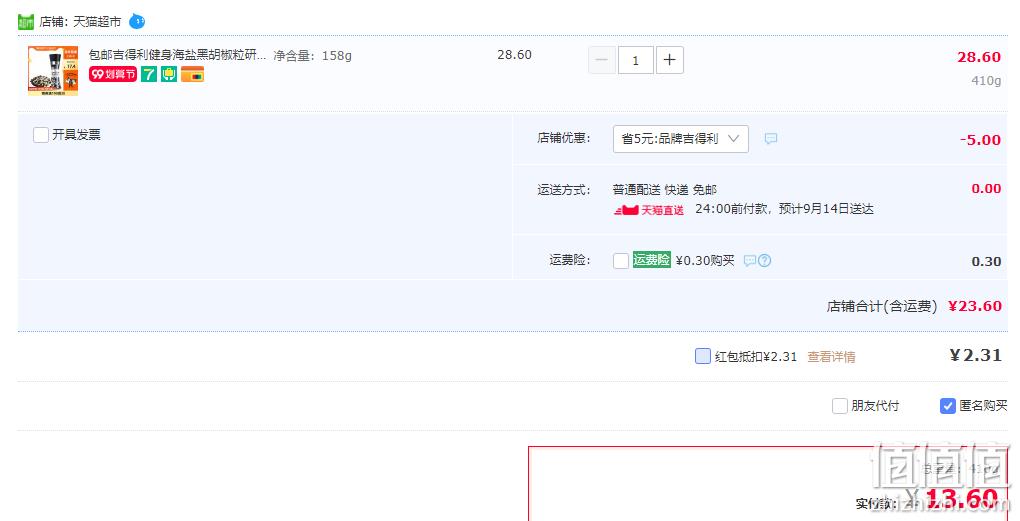Click the 净含量：158g text
Screen dimensions: 1020x521
(312, 55)
